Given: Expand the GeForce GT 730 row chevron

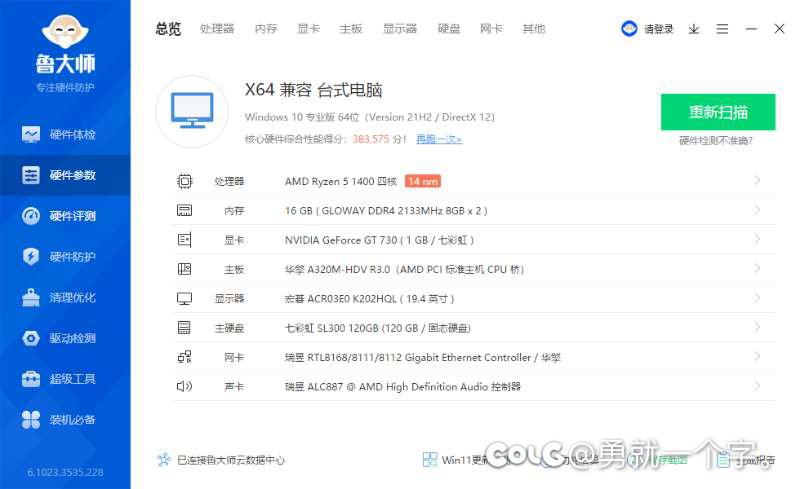Looking at the screenshot, I should click(x=757, y=239).
